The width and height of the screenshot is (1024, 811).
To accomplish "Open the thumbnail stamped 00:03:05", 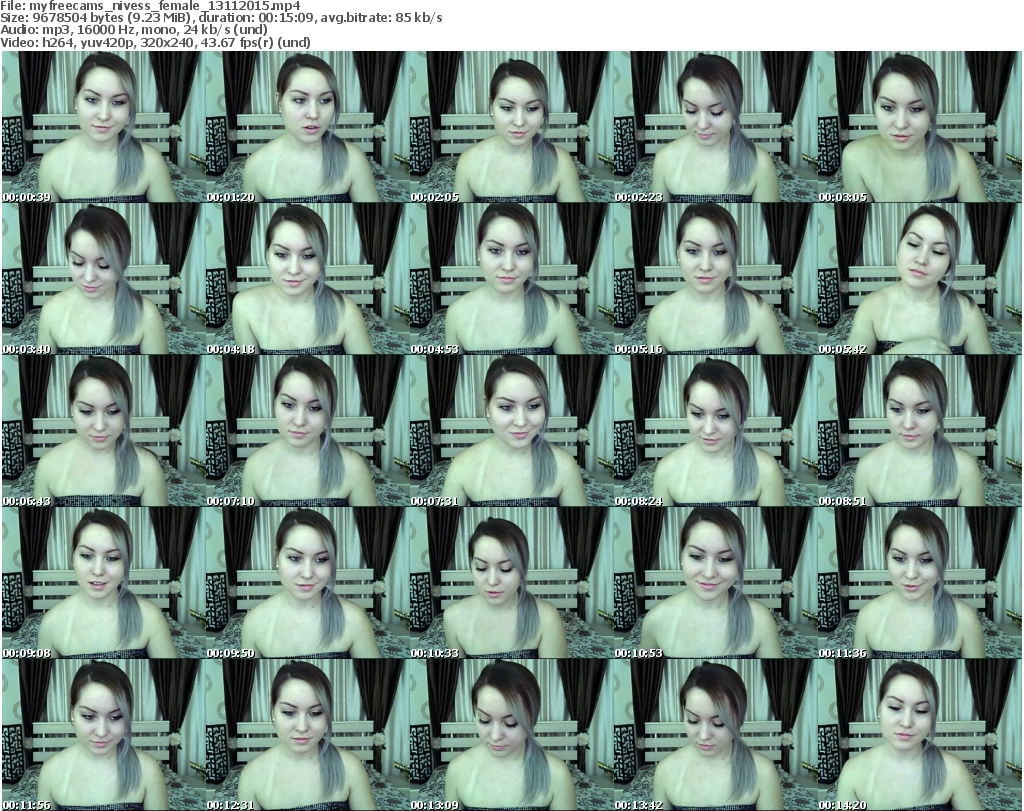I will coord(920,127).
